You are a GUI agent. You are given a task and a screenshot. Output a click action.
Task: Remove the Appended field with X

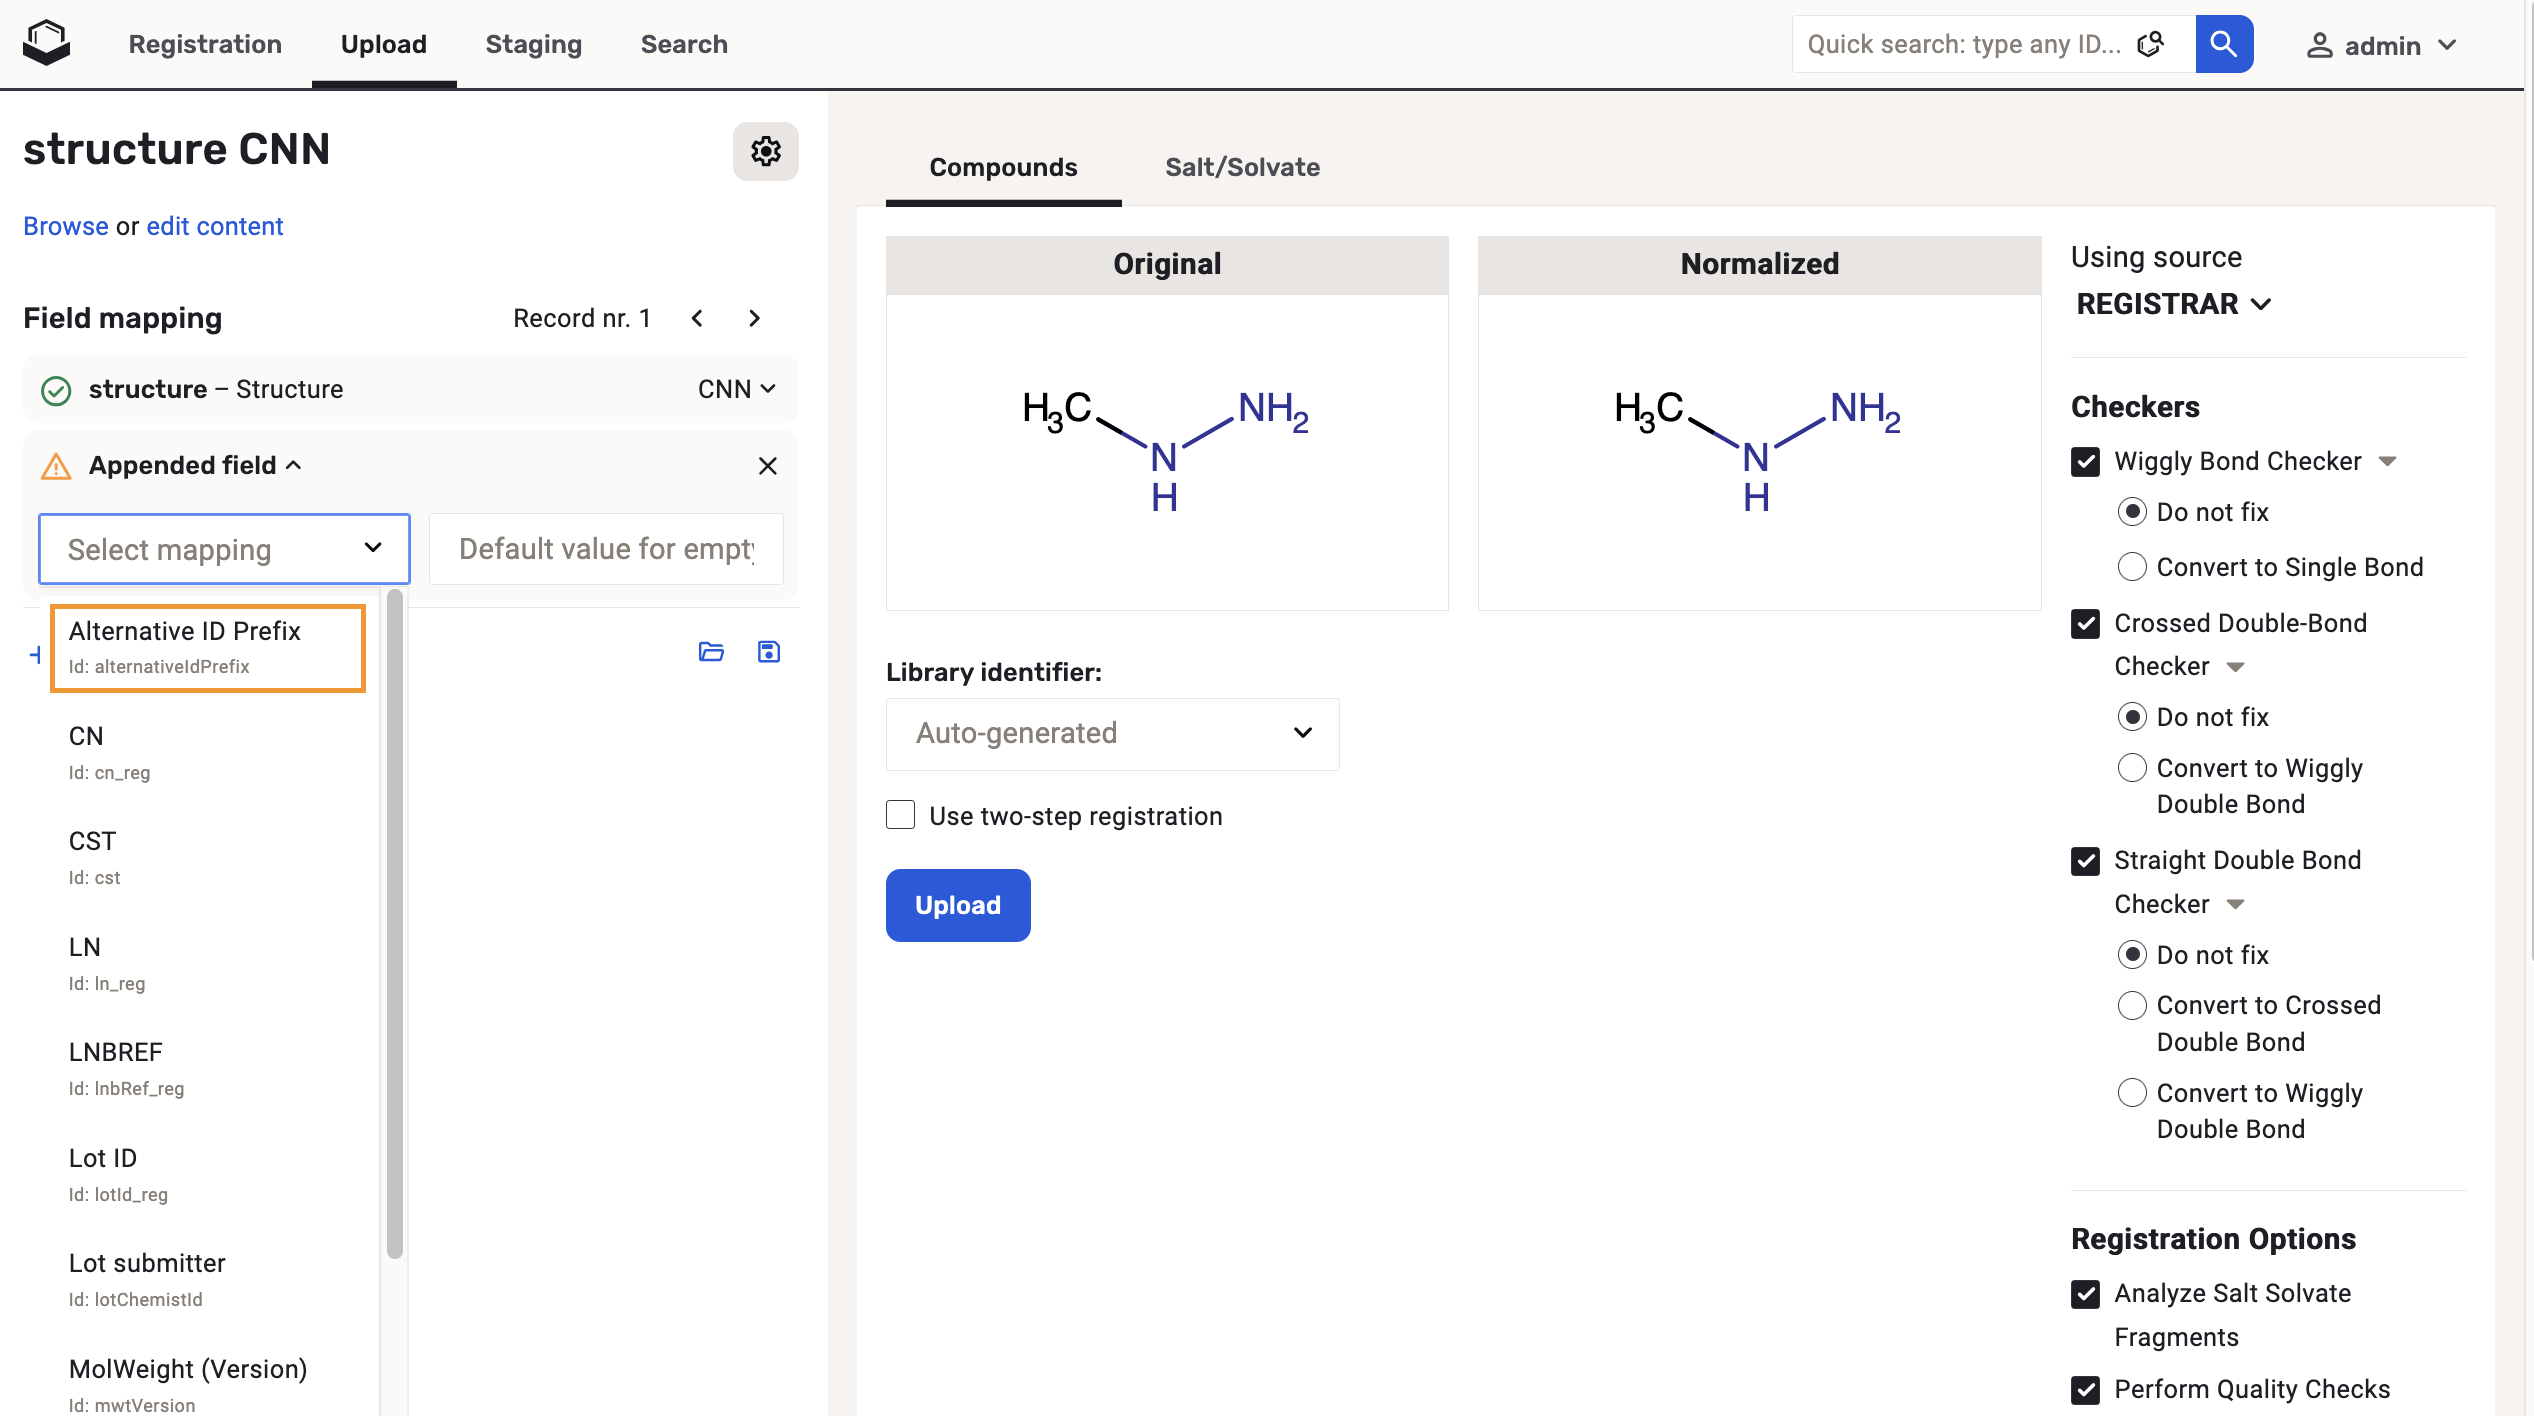coord(767,466)
